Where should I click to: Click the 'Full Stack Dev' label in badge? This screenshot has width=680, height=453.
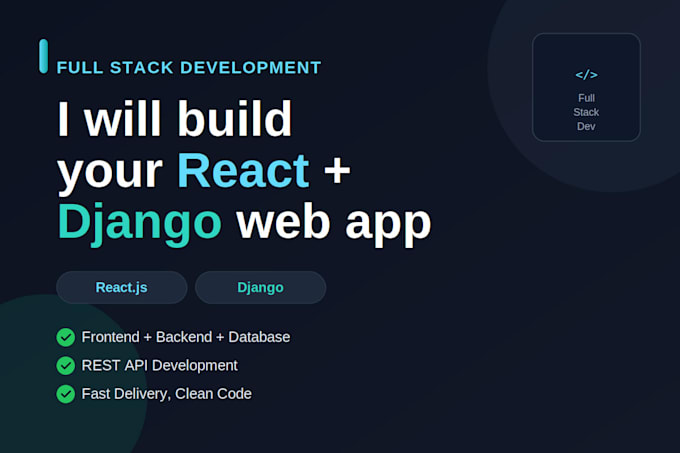click(x=586, y=112)
